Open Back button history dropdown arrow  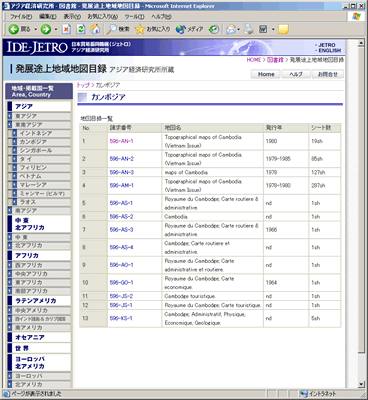pos(36,29)
